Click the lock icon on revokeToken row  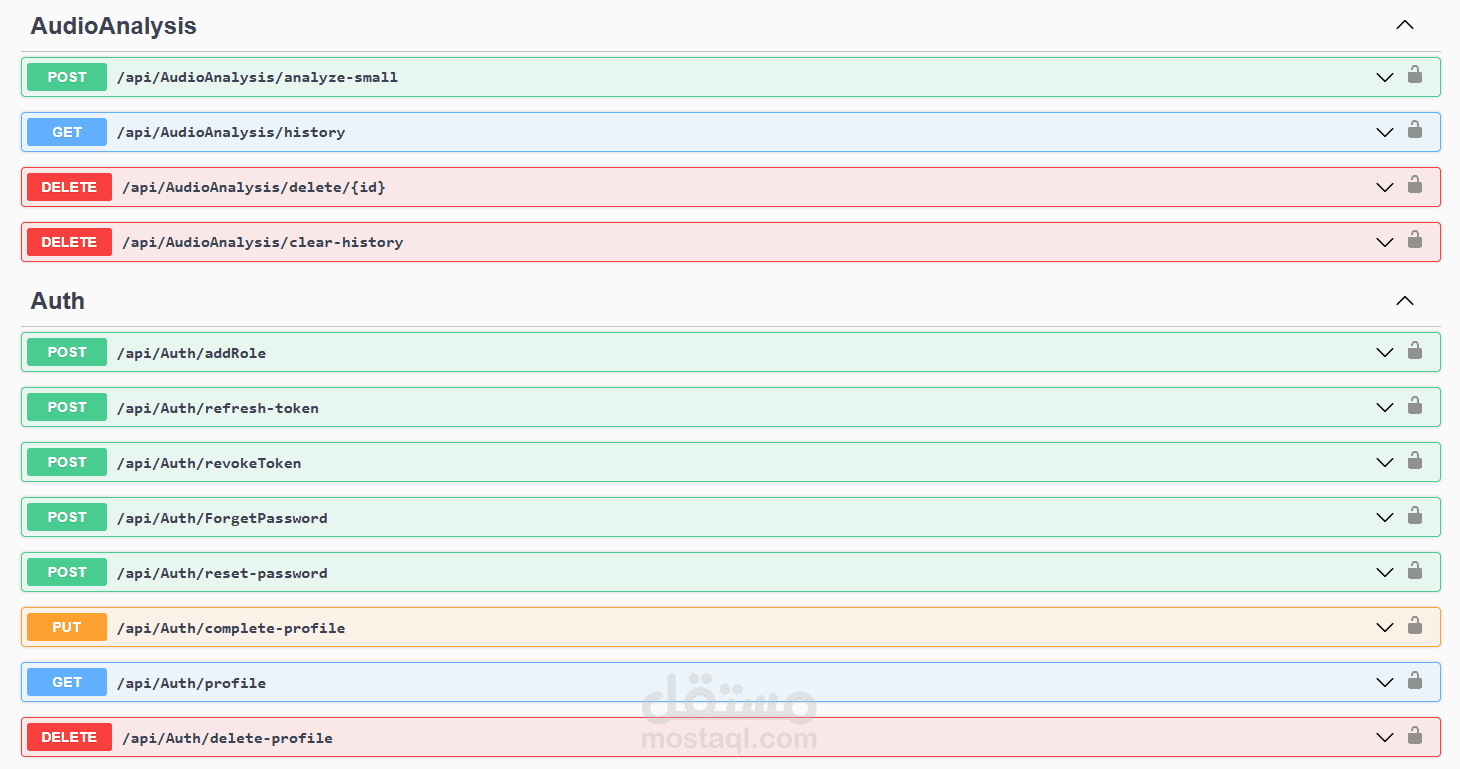[1414, 459]
